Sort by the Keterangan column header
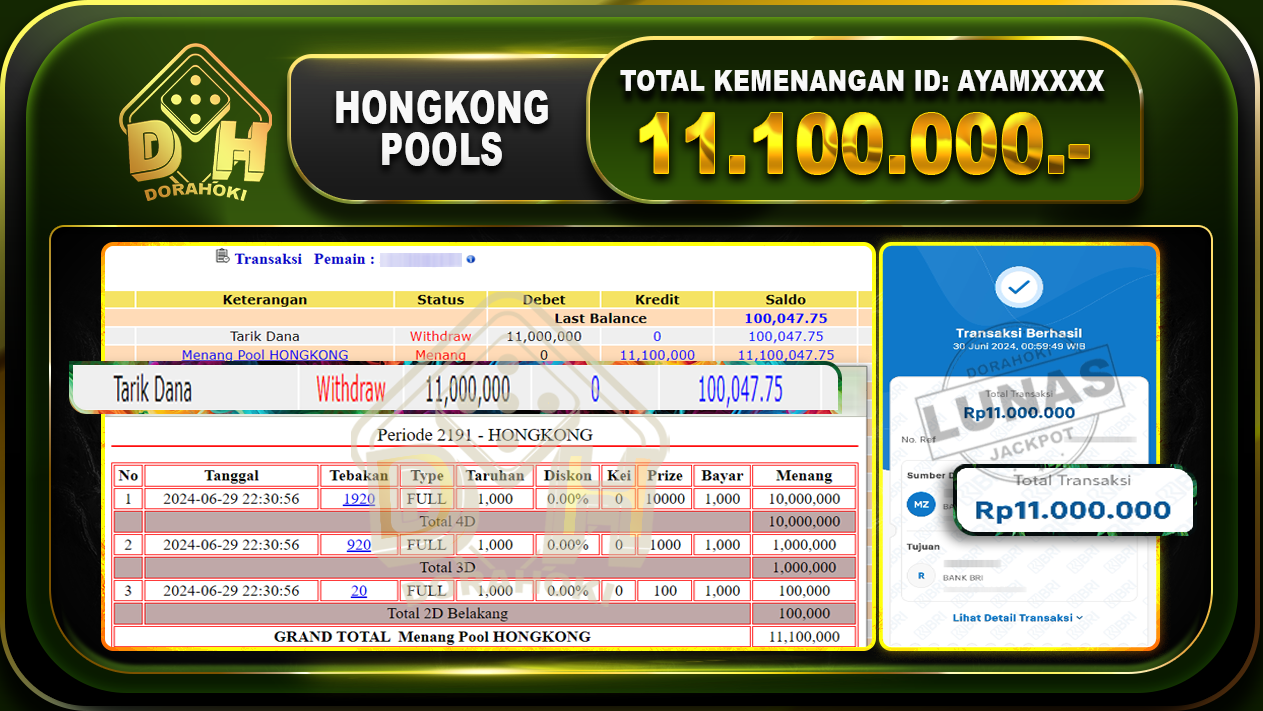Image resolution: width=1263 pixels, height=711 pixels. [x=264, y=299]
